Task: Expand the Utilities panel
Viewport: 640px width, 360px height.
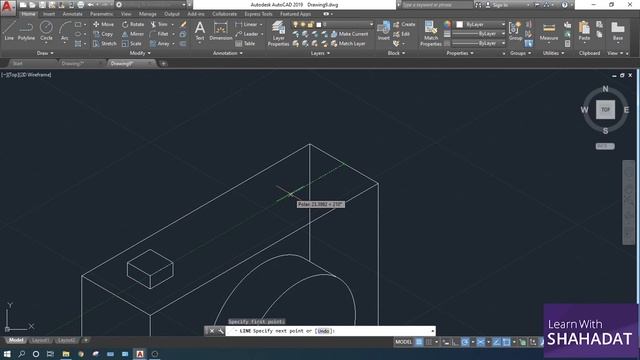Action: point(553,53)
